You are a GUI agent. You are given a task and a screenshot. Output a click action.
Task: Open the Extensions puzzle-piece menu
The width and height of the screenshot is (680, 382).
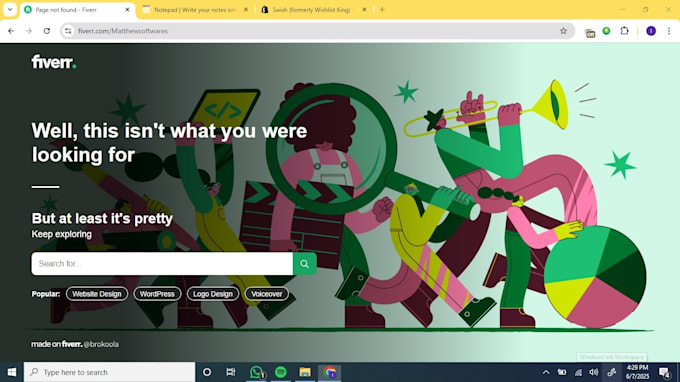624,31
